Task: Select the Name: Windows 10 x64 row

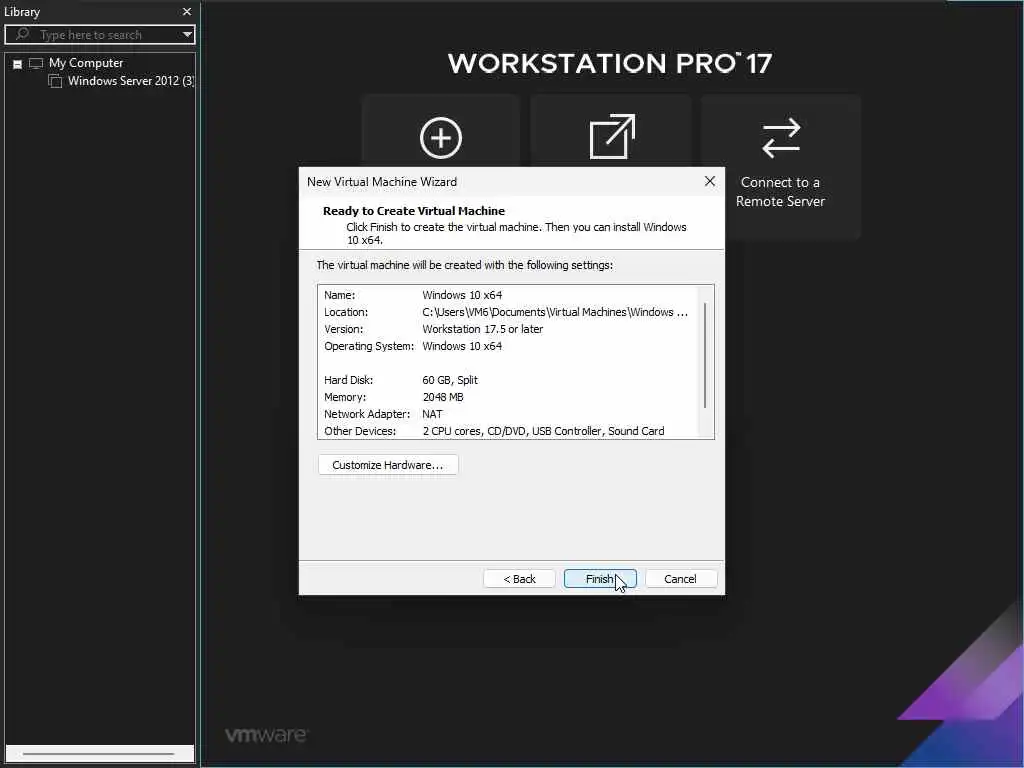Action: (x=507, y=295)
